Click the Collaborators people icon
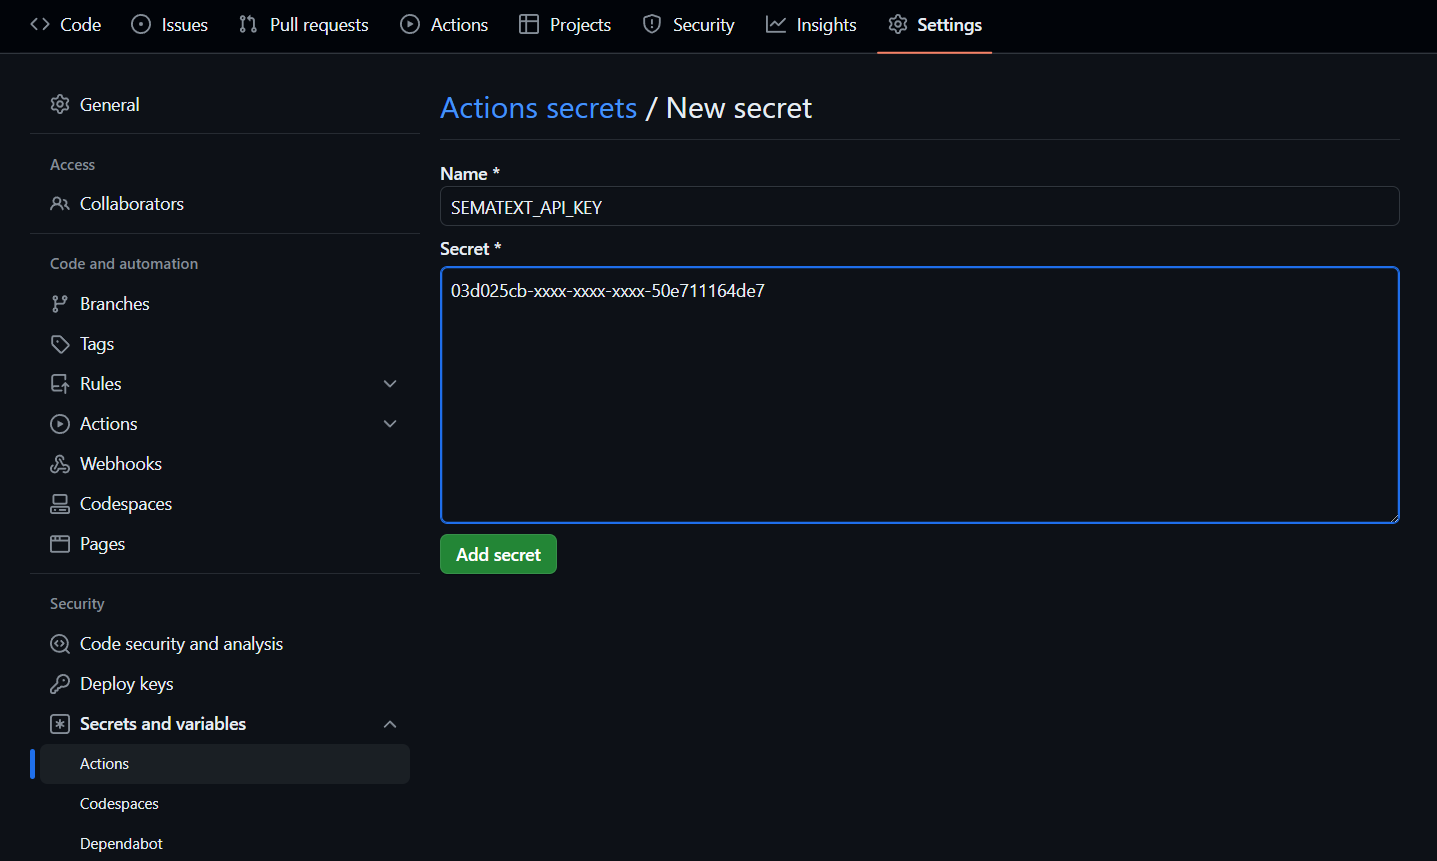 tap(60, 204)
